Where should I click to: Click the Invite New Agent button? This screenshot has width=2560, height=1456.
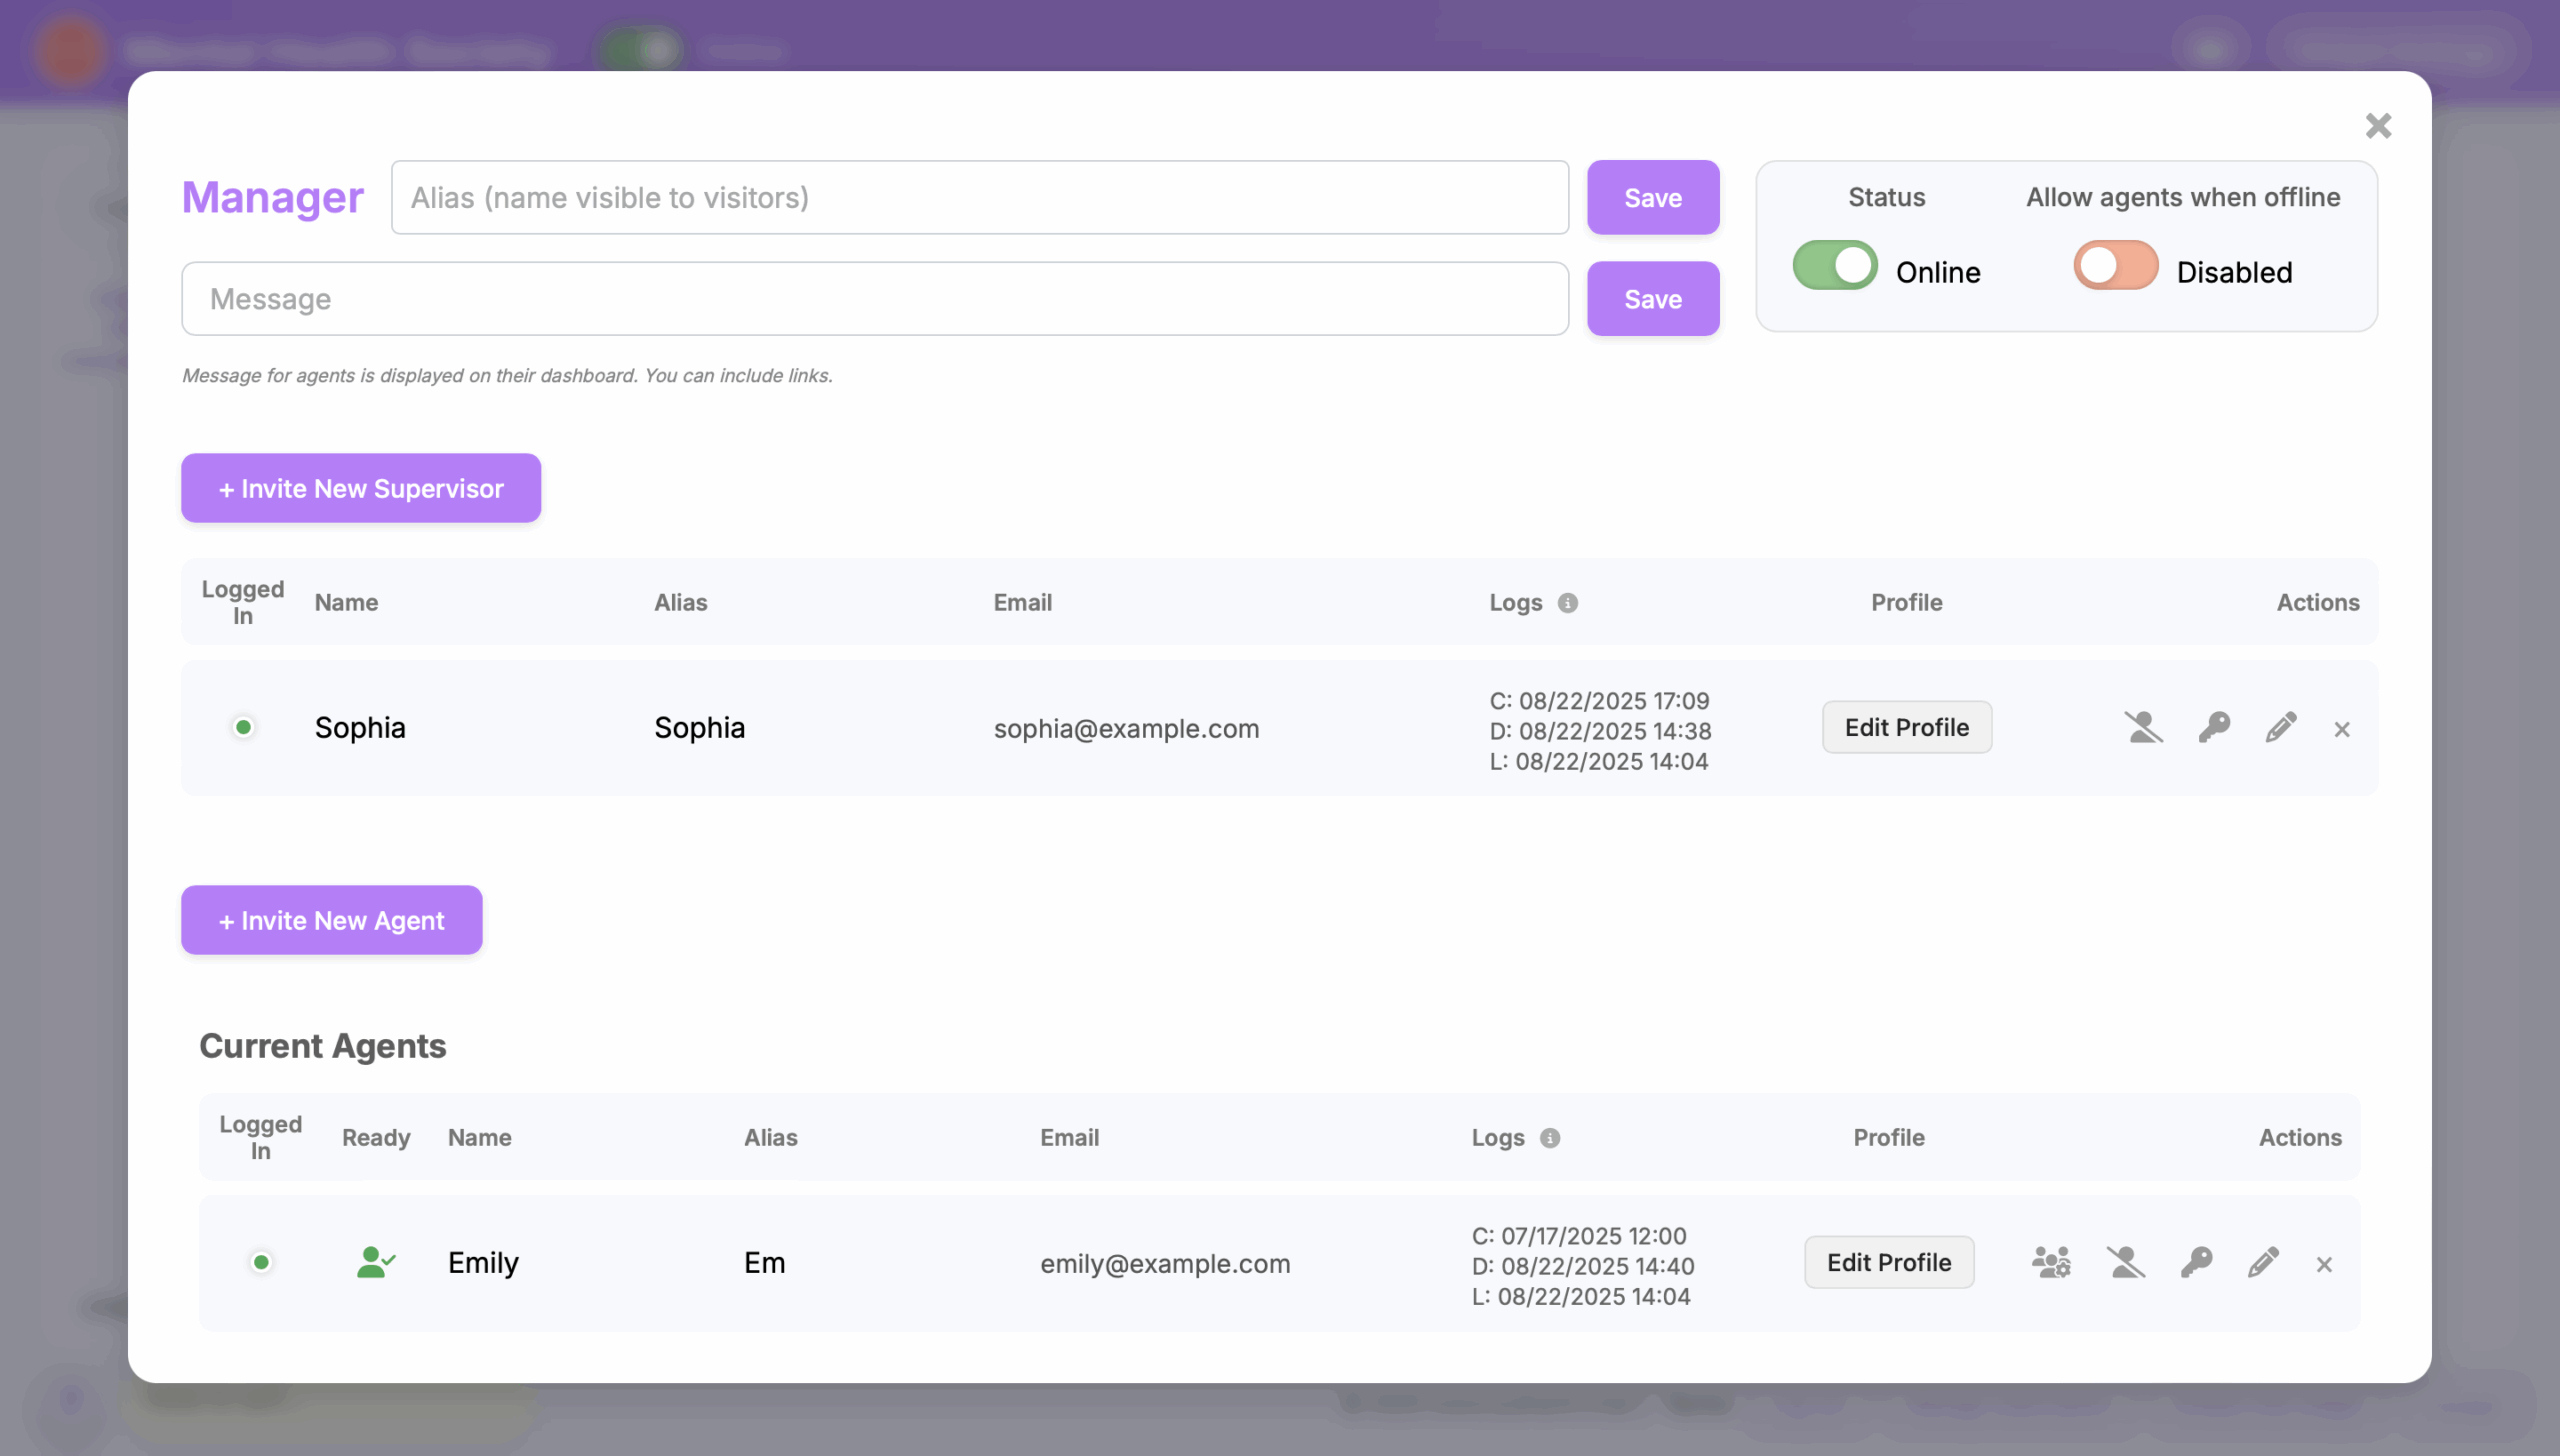pyautogui.click(x=332, y=920)
